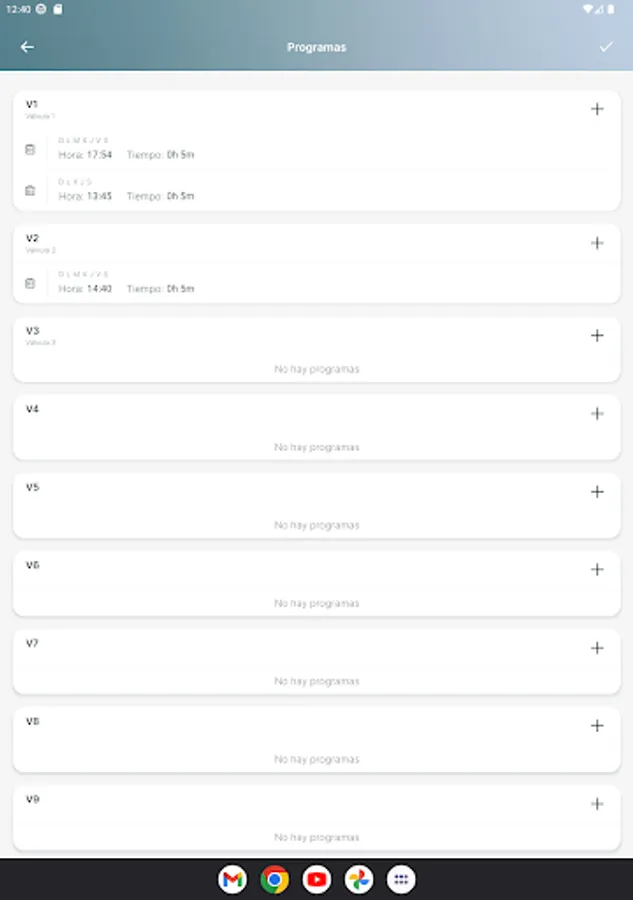Add a program to V8
This screenshot has height=900, width=633.
pyautogui.click(x=597, y=725)
